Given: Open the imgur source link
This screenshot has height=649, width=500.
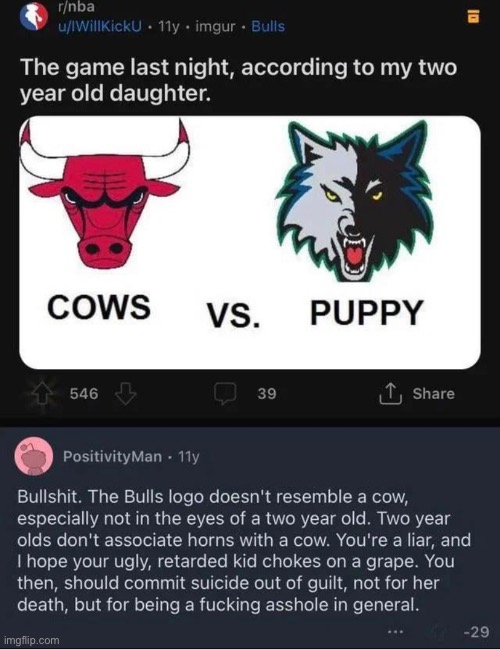Looking at the screenshot, I should [x=215, y=26].
